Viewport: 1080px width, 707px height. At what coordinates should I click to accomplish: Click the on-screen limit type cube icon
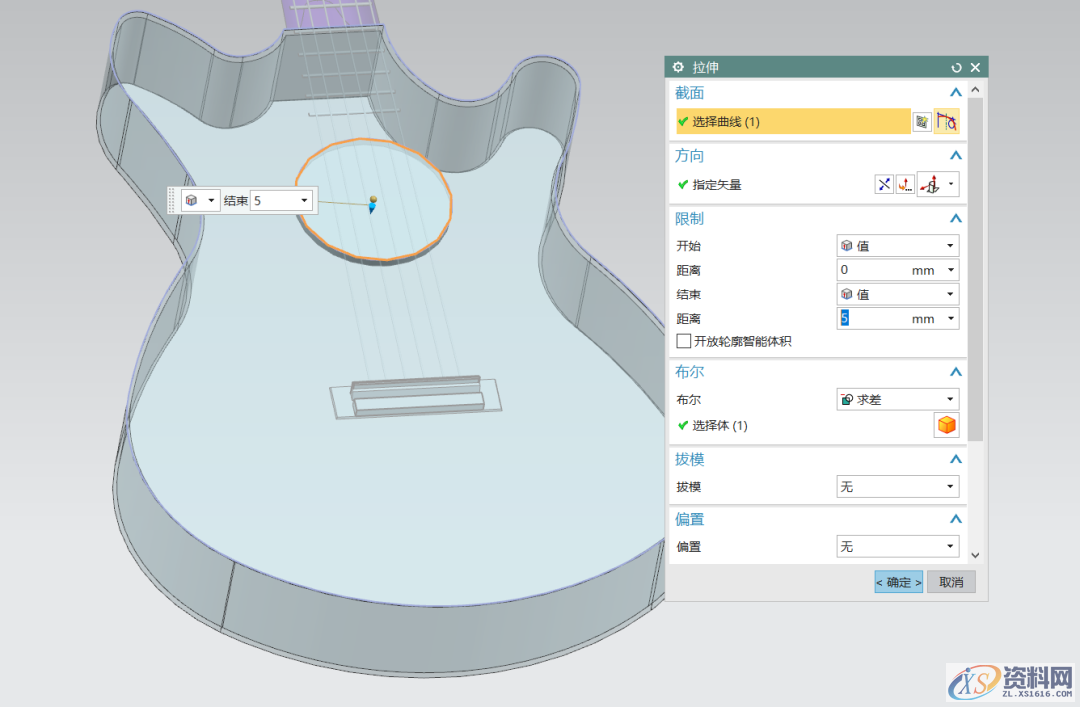click(192, 200)
